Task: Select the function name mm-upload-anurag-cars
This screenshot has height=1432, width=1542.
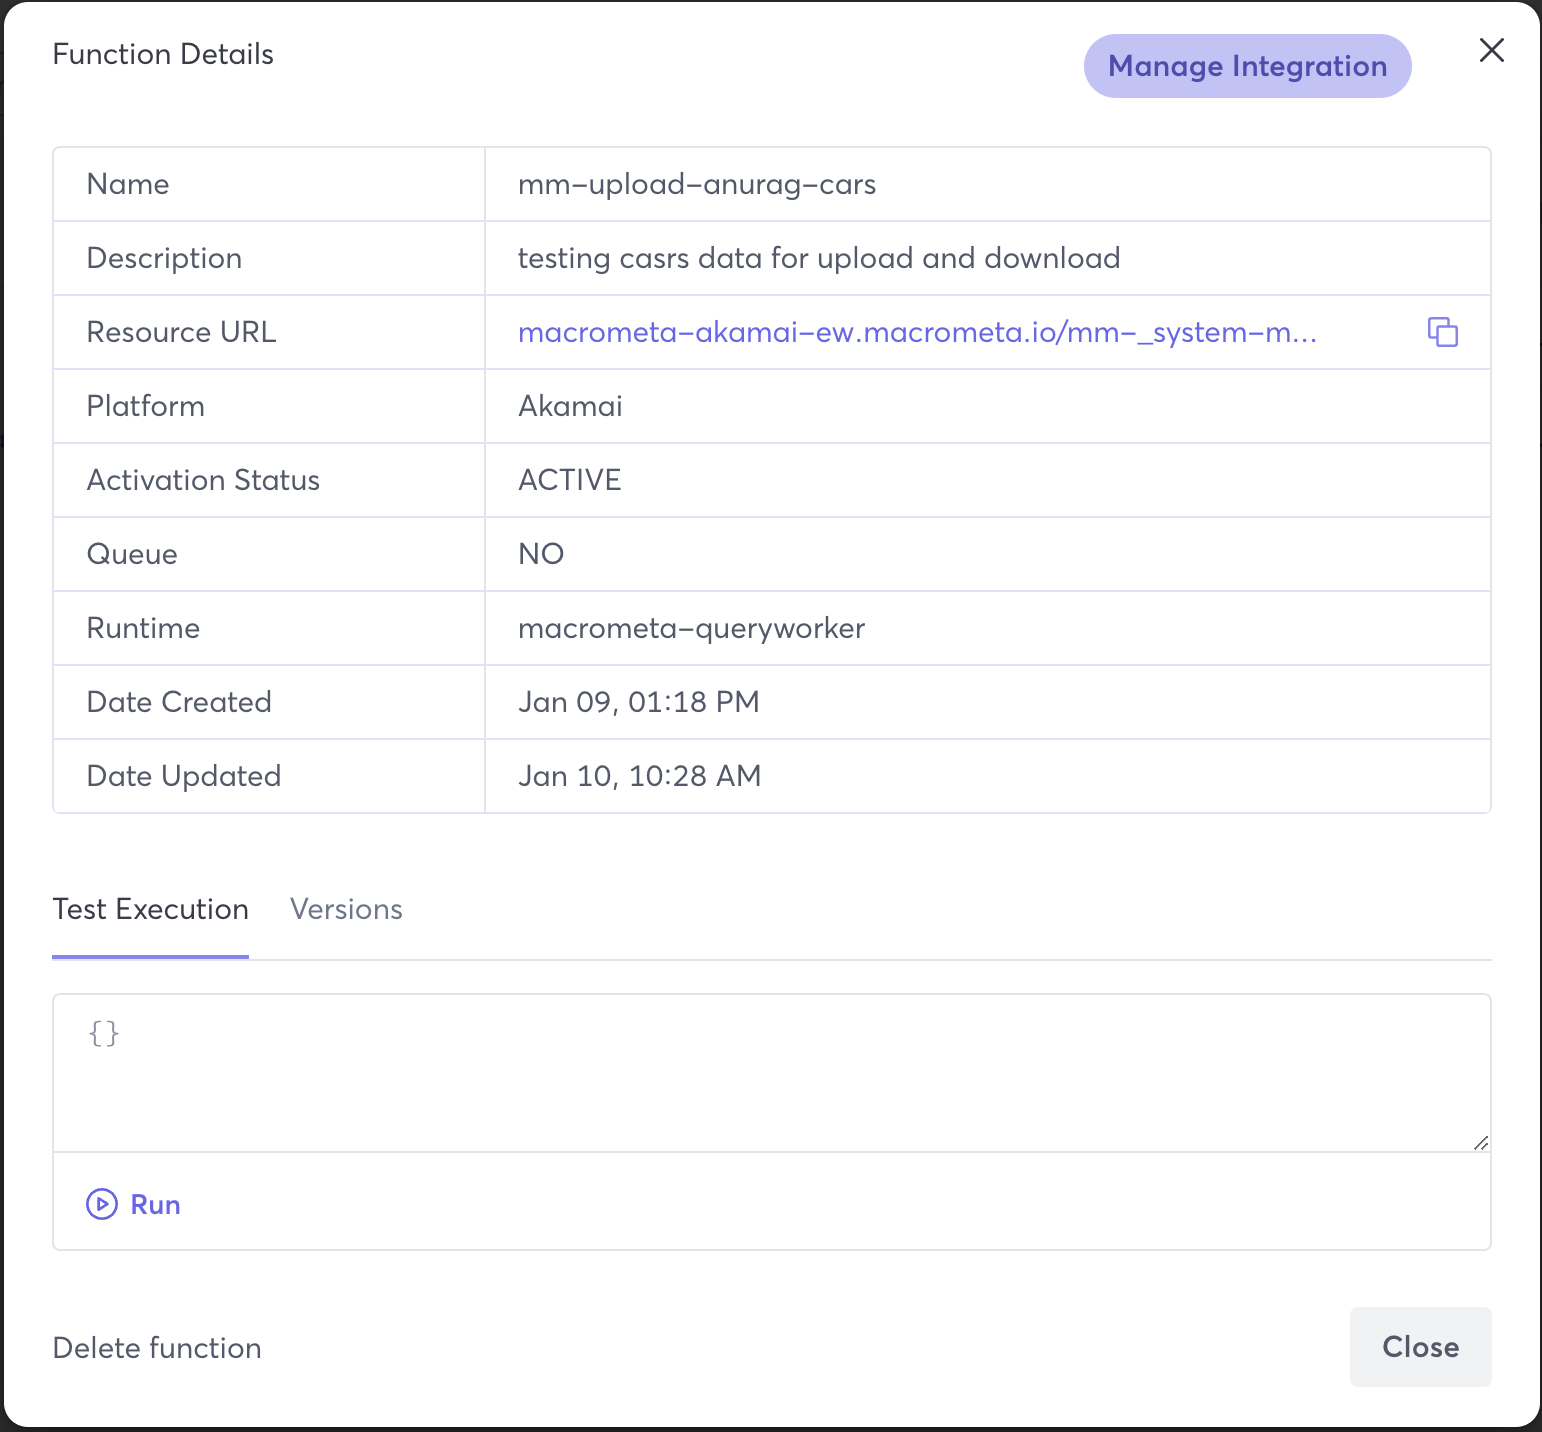Action: [x=696, y=184]
